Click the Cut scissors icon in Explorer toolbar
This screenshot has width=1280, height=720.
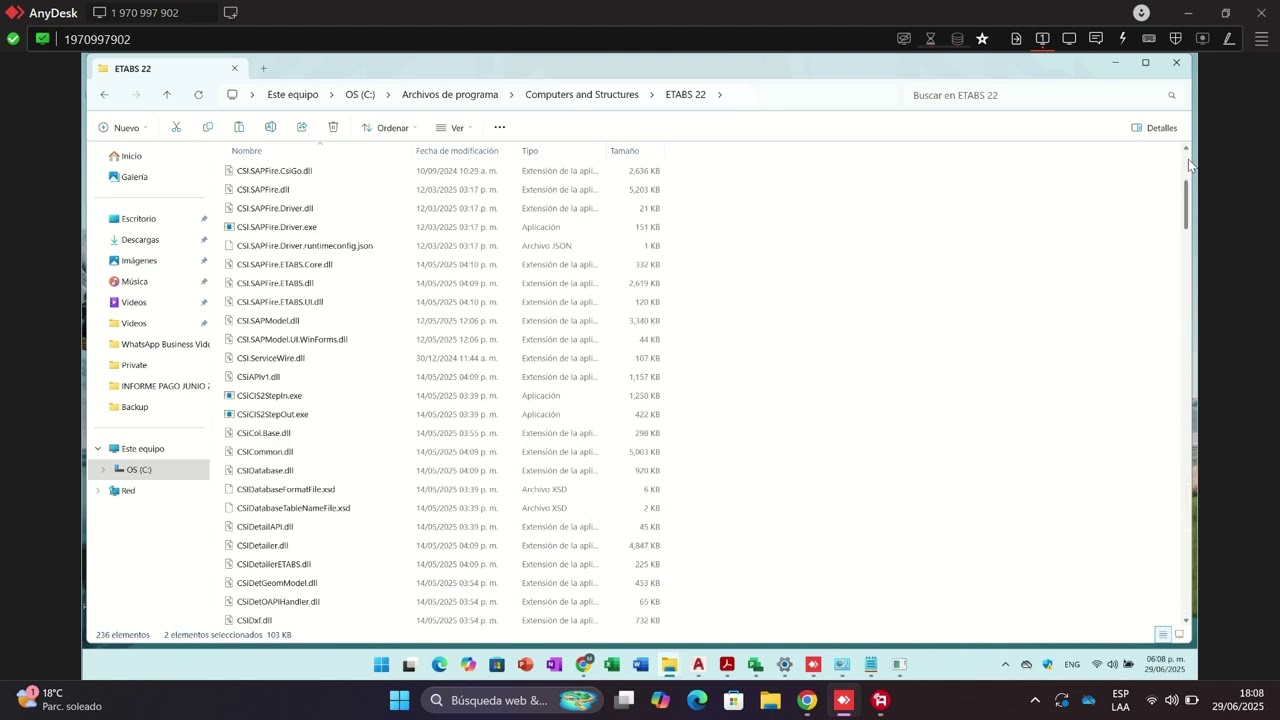[176, 127]
